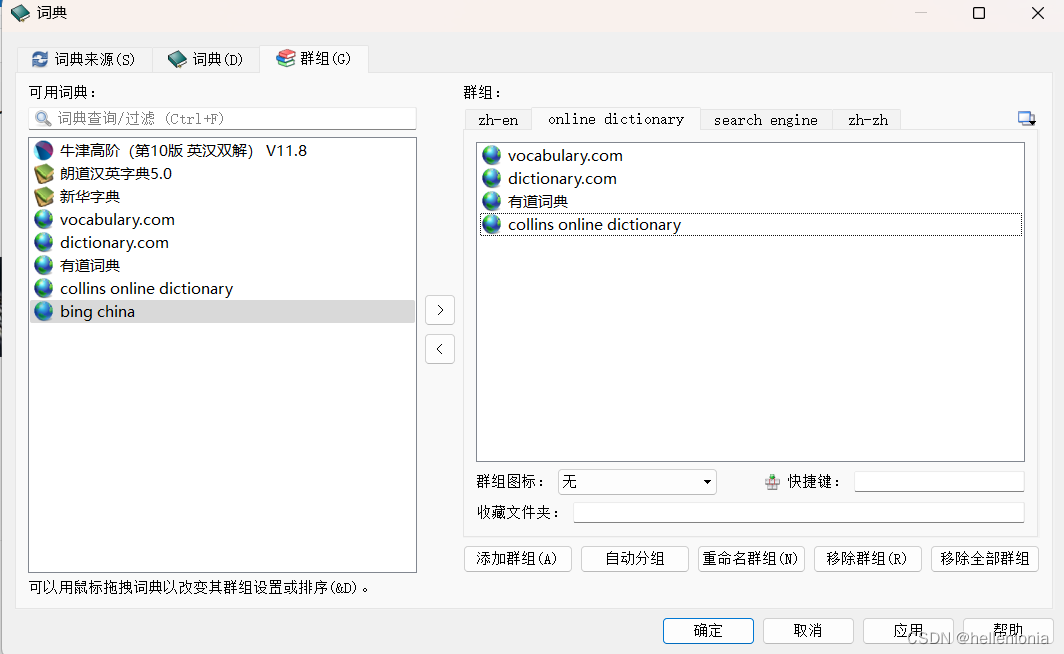1064x654 pixels.
Task: Select collins online dictionary in available list
Action: (x=223, y=288)
